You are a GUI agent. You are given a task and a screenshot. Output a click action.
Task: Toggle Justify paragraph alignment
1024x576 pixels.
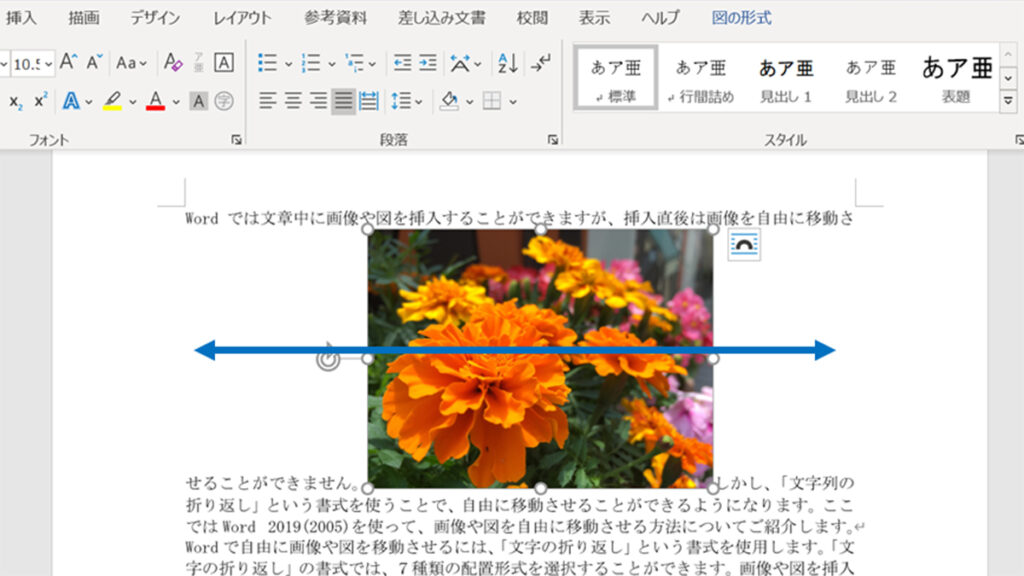343,101
